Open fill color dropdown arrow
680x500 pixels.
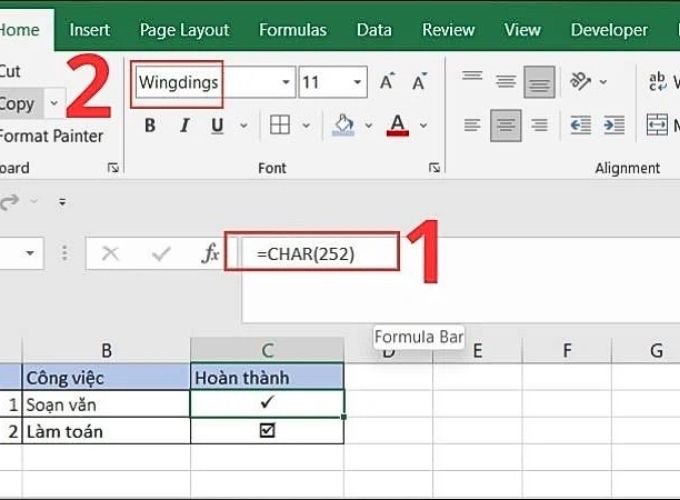coord(369,126)
